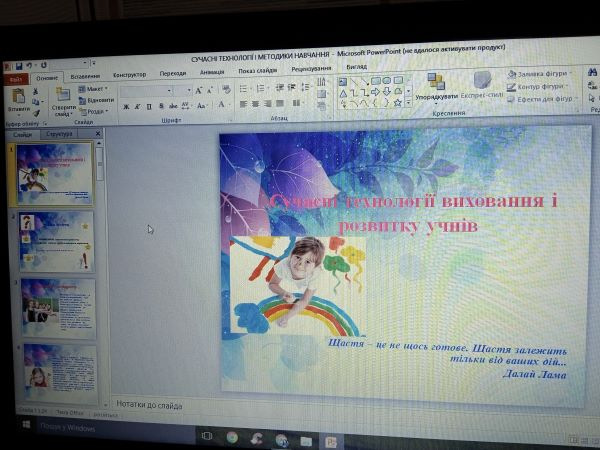Click the Paste (Вставити) clipboard icon
This screenshot has width=600, height=450.
tap(18, 96)
